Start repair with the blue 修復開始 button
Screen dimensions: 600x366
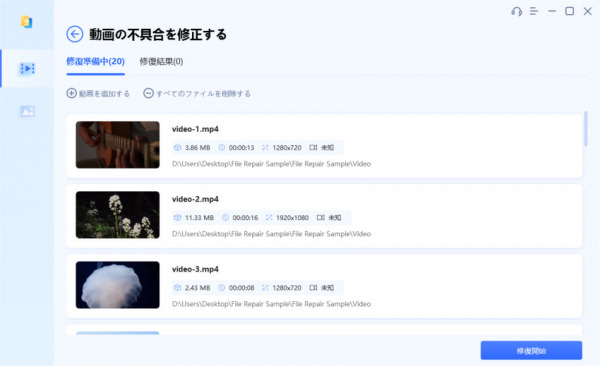(x=531, y=350)
